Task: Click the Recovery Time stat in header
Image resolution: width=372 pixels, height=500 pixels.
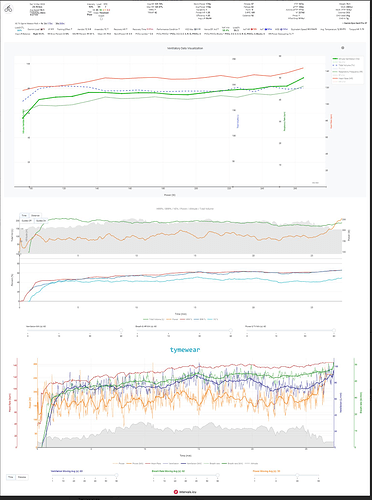Action: pos(143,29)
